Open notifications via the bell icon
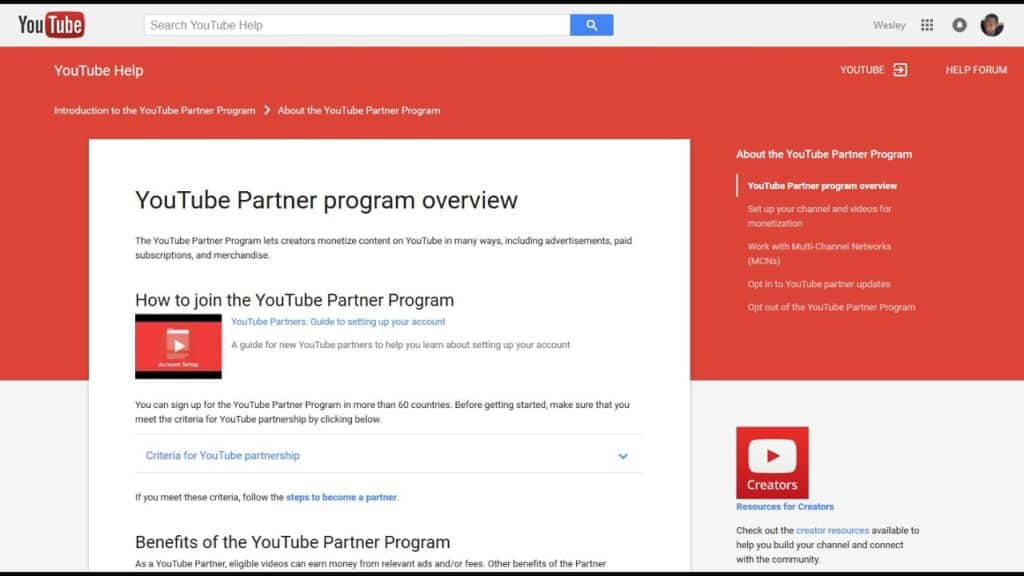 coord(958,24)
